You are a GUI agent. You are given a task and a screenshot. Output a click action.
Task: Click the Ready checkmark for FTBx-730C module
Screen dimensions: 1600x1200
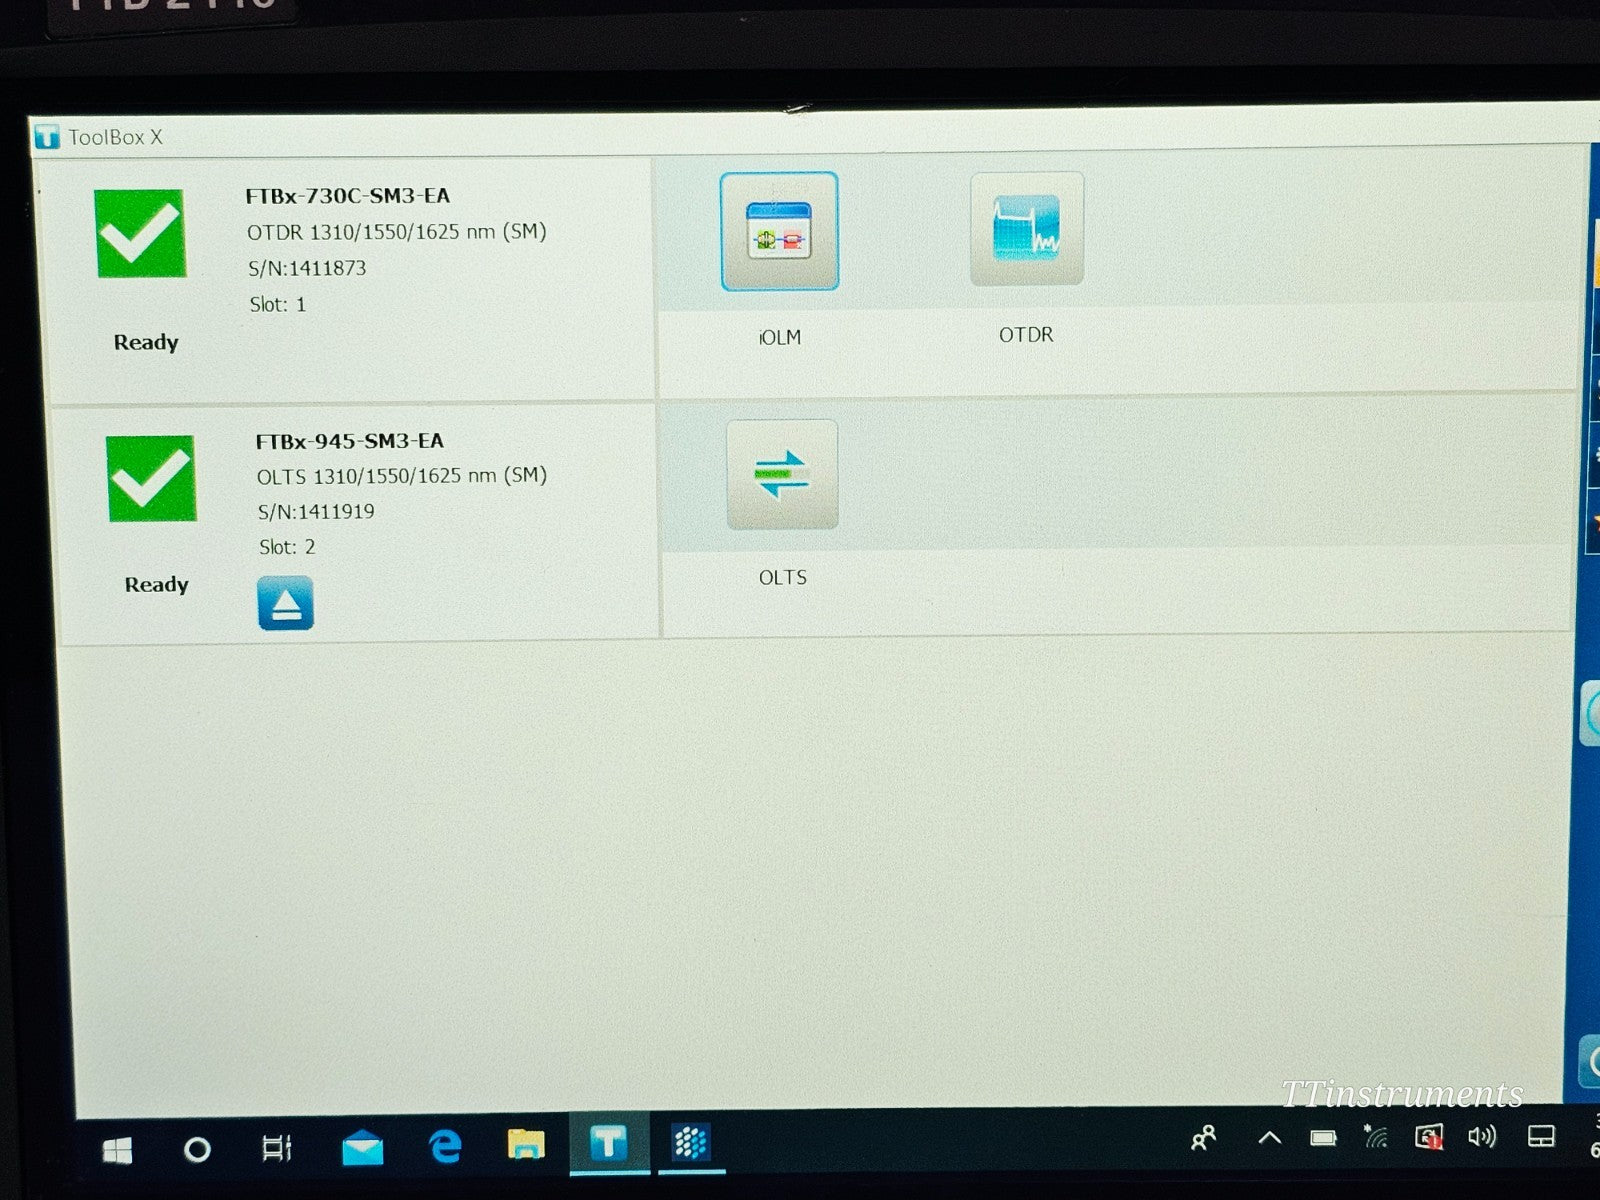click(140, 233)
